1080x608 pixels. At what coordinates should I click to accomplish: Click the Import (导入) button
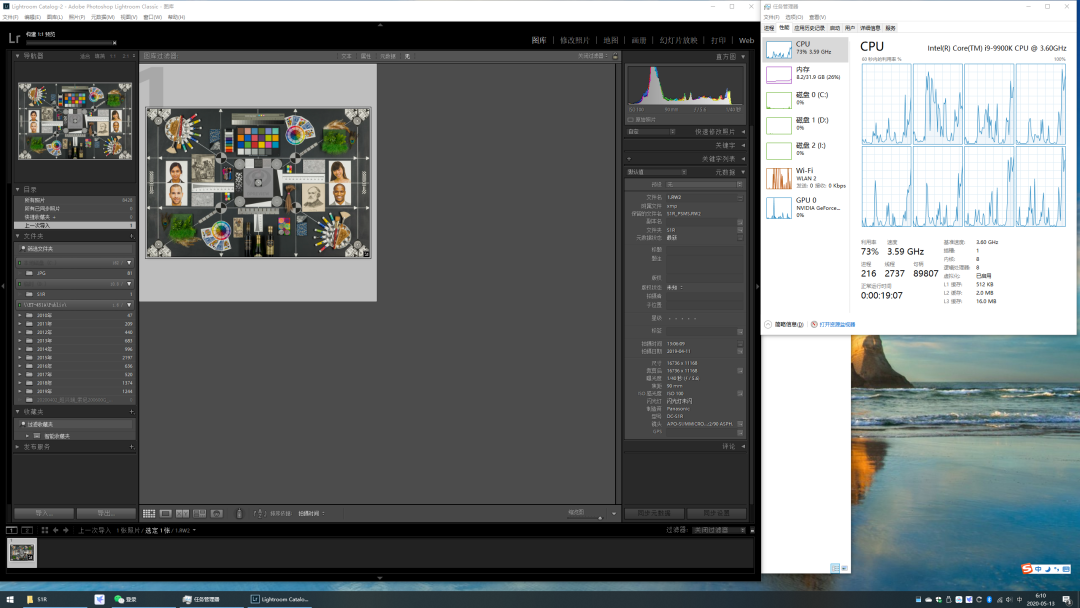(43, 513)
